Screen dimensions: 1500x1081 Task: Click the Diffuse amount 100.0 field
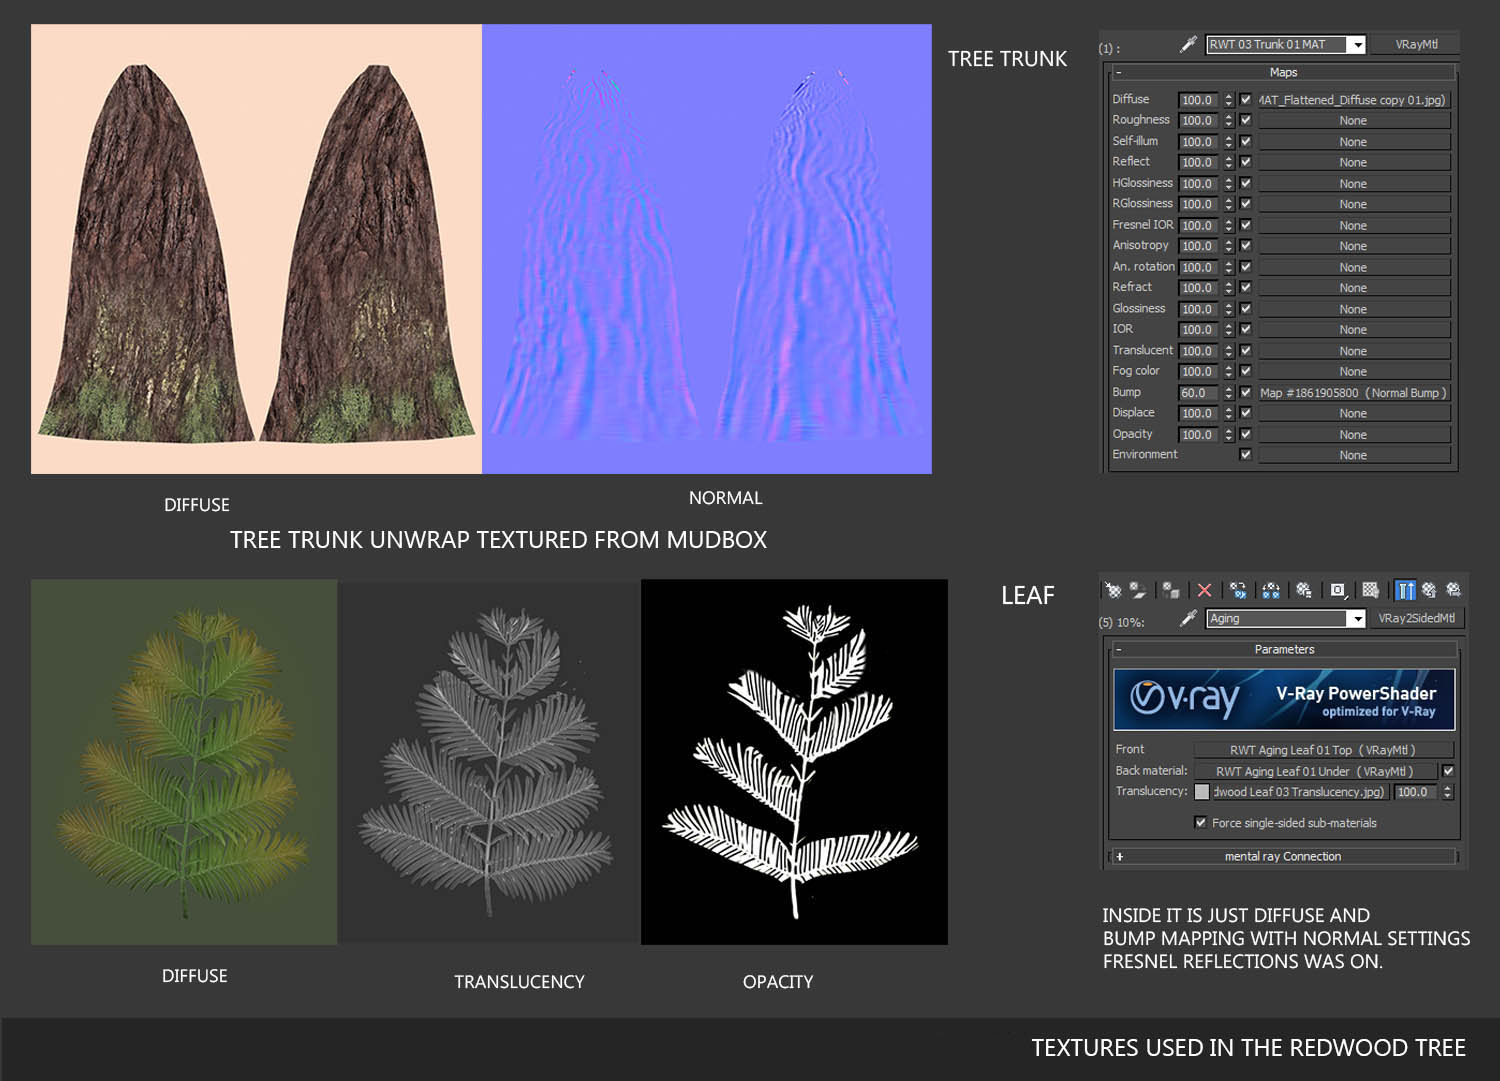pos(1198,100)
